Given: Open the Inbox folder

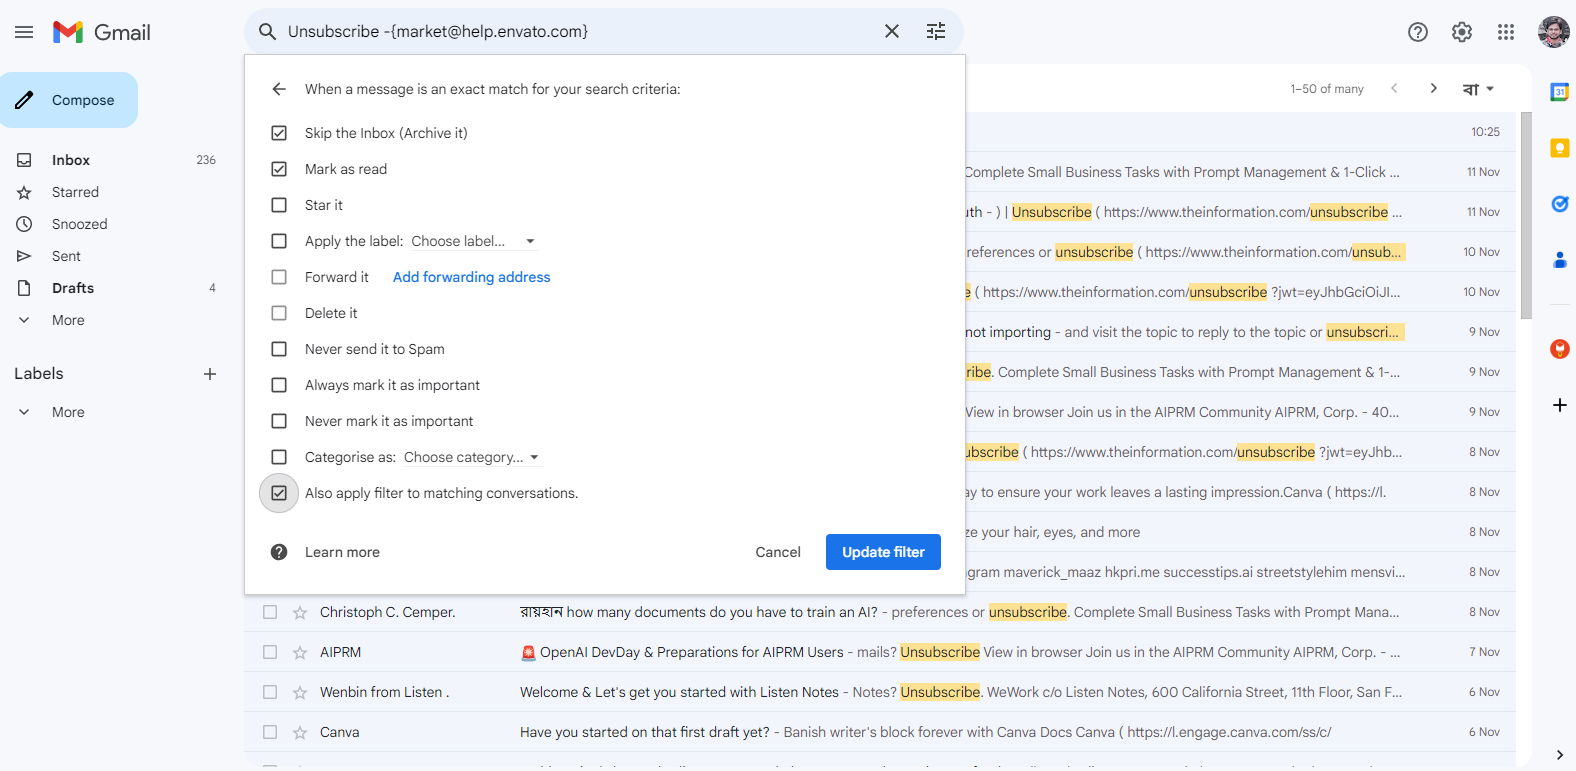Looking at the screenshot, I should (71, 160).
